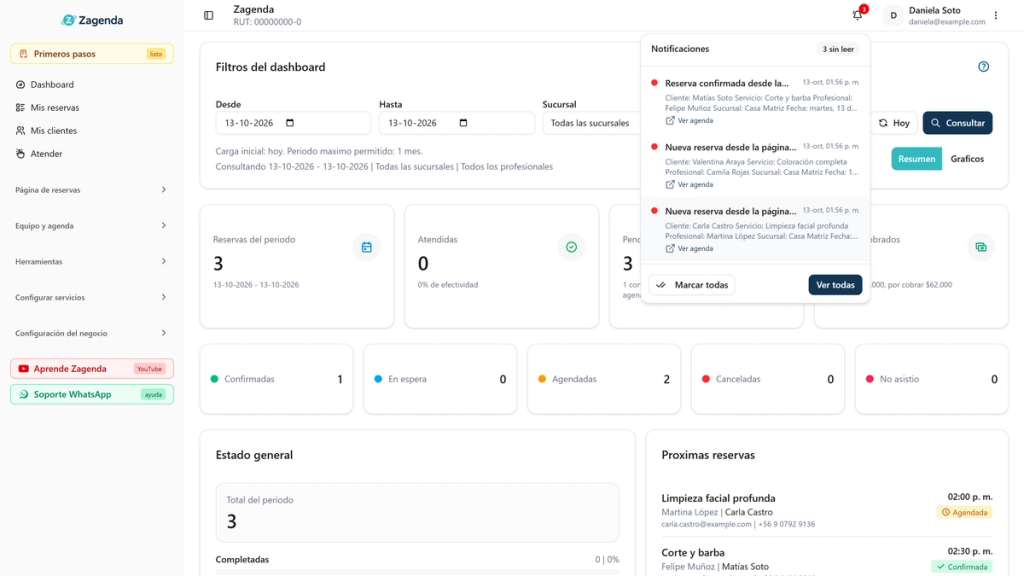
Task: Click Ver todas notifications button
Action: click(x=835, y=285)
